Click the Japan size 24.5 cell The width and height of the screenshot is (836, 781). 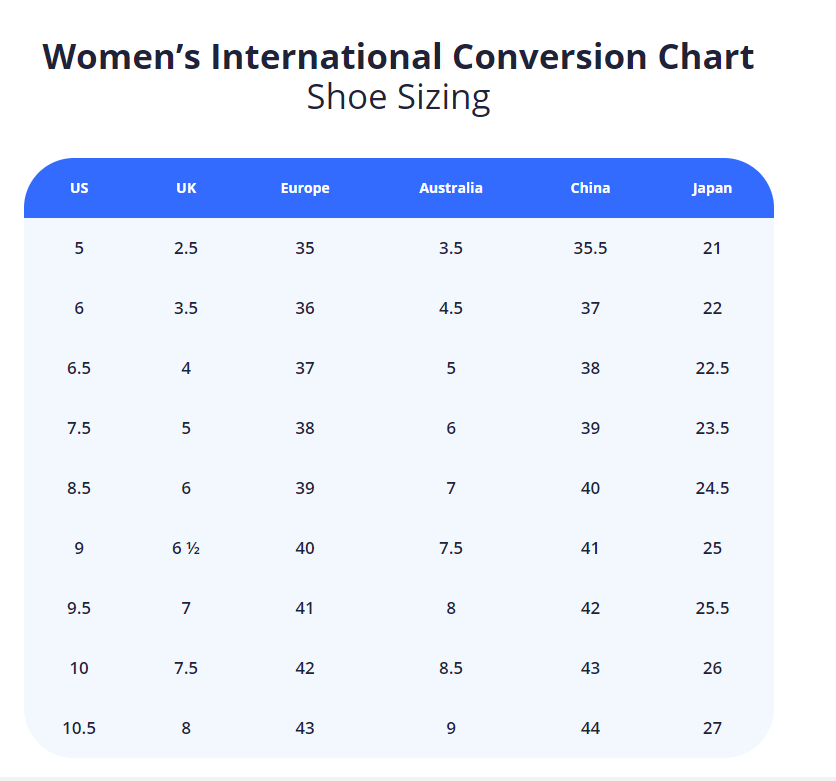[x=712, y=488]
